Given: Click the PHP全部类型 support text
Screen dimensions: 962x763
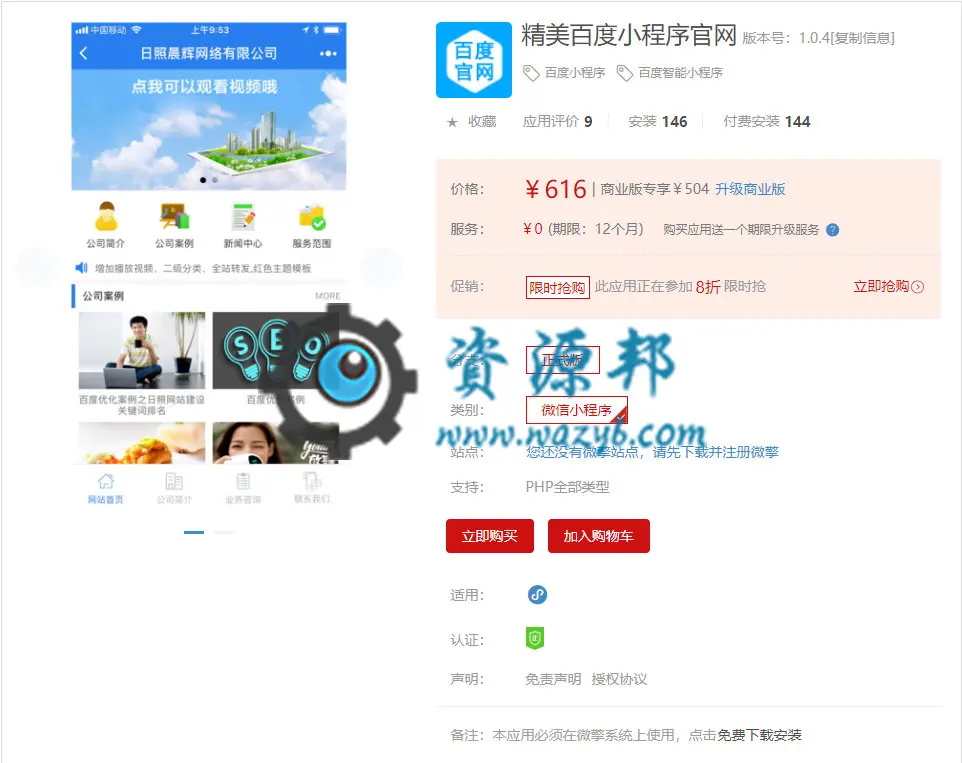Looking at the screenshot, I should (568, 487).
